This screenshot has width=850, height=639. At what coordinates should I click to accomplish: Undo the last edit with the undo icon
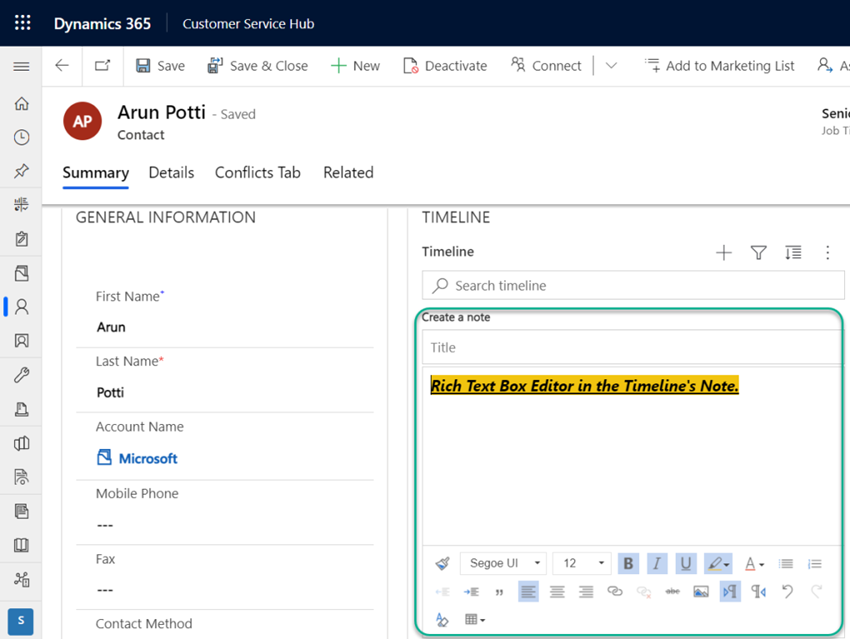[x=787, y=591]
